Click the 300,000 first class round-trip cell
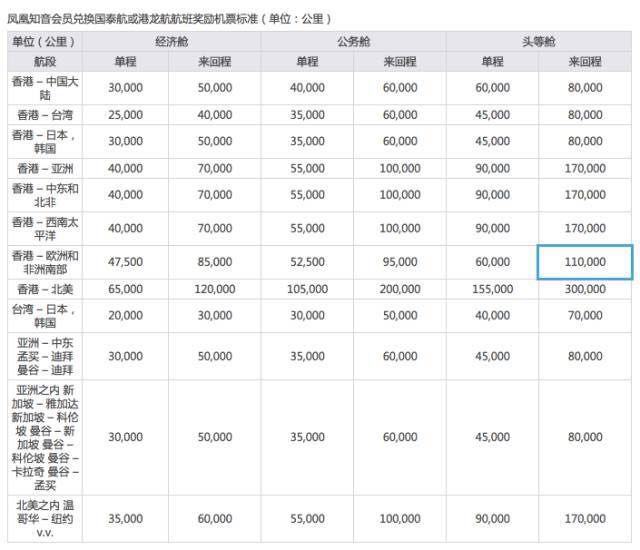Image resolution: width=640 pixels, height=550 pixels. pyautogui.click(x=585, y=289)
